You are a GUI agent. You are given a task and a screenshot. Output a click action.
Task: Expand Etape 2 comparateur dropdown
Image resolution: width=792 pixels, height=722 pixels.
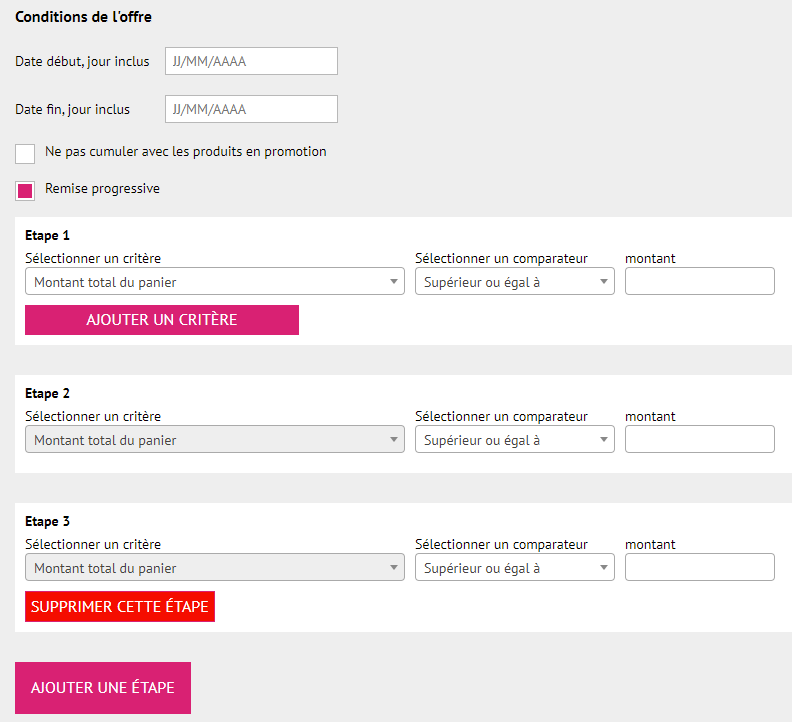514,440
